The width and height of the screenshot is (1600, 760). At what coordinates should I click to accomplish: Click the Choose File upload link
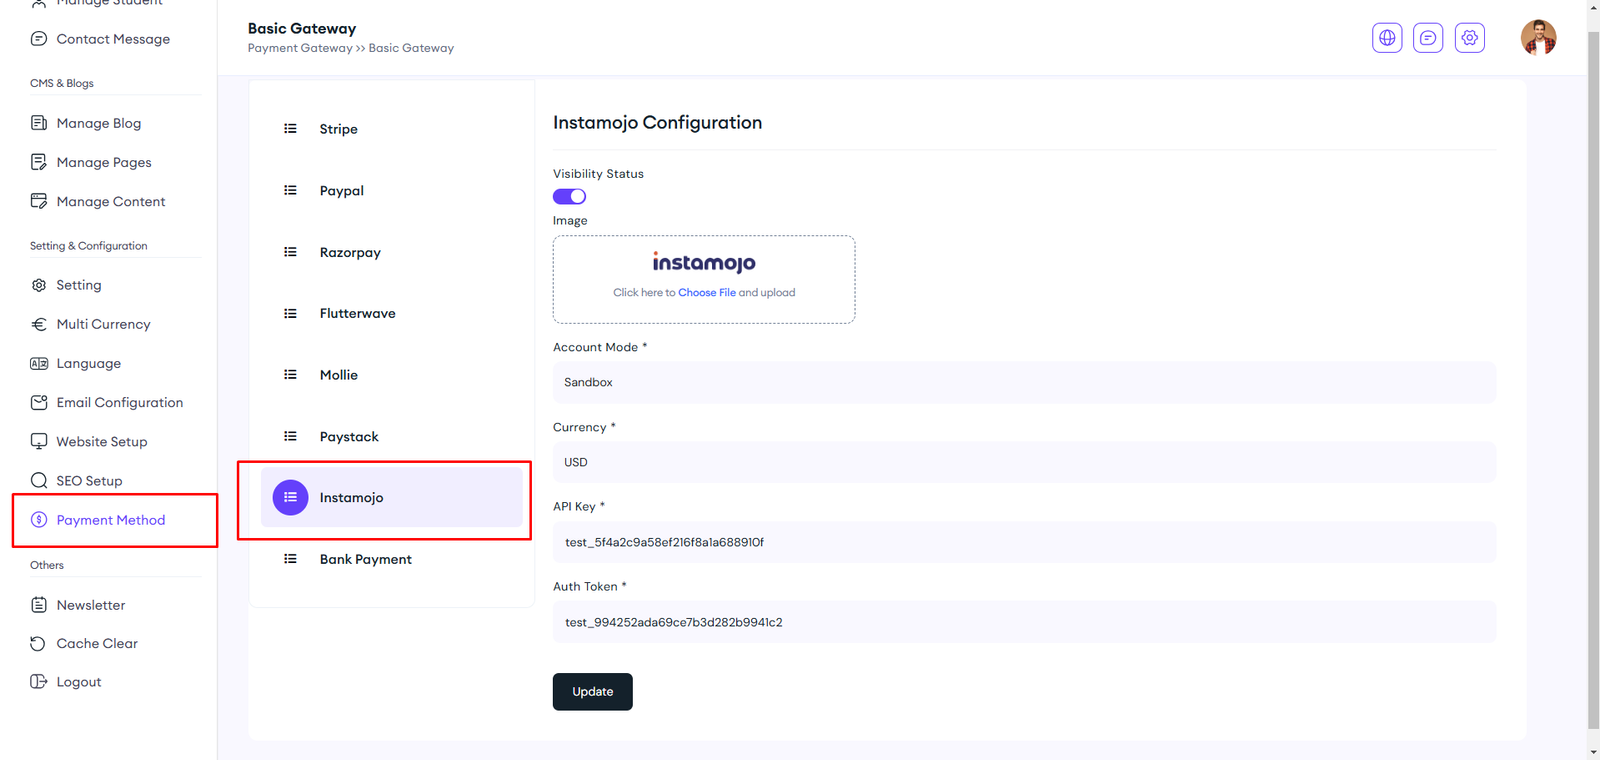(x=706, y=293)
